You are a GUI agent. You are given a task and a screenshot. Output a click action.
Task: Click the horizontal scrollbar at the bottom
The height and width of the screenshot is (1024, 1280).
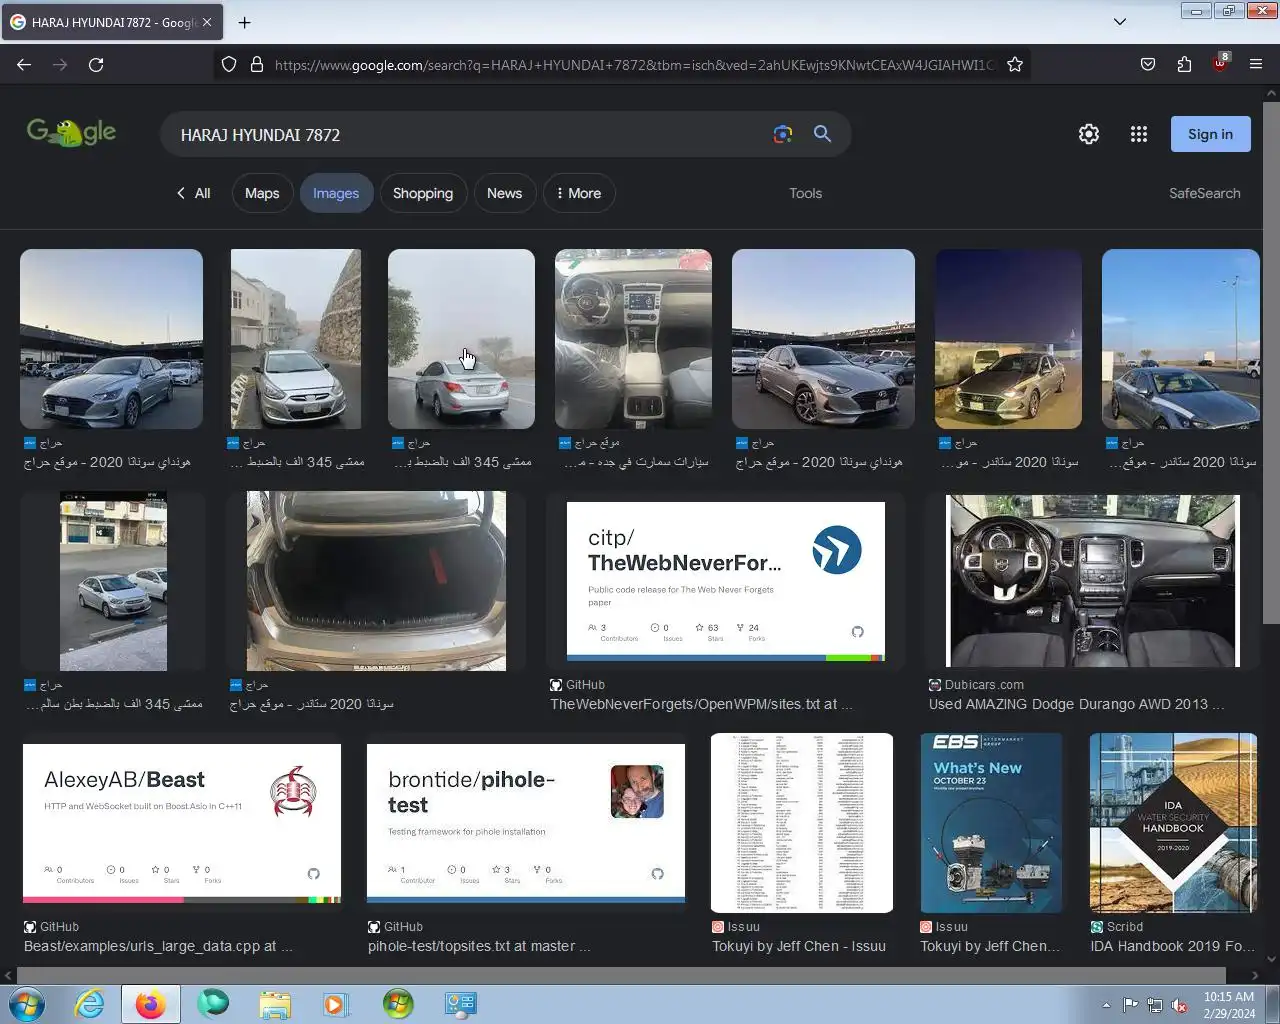tap(620, 975)
